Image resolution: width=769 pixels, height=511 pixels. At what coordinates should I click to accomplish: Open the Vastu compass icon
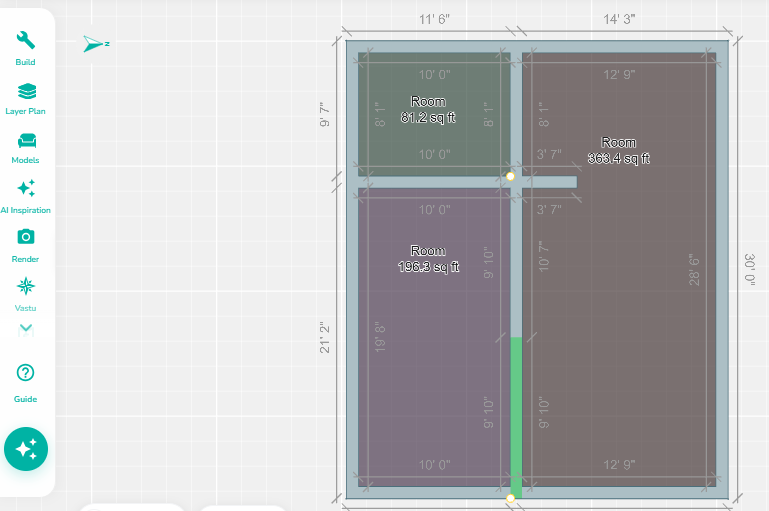coord(26,286)
